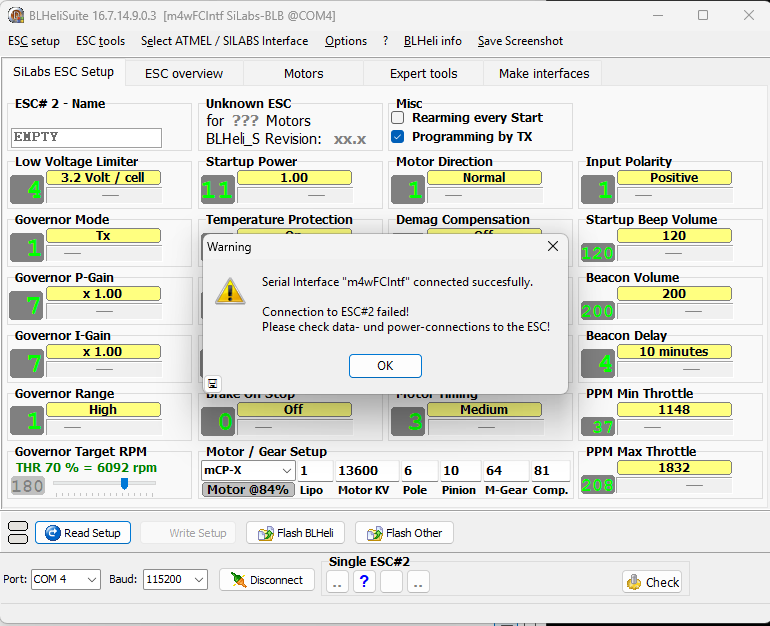Click the small save icon on dialog corner

[212, 384]
